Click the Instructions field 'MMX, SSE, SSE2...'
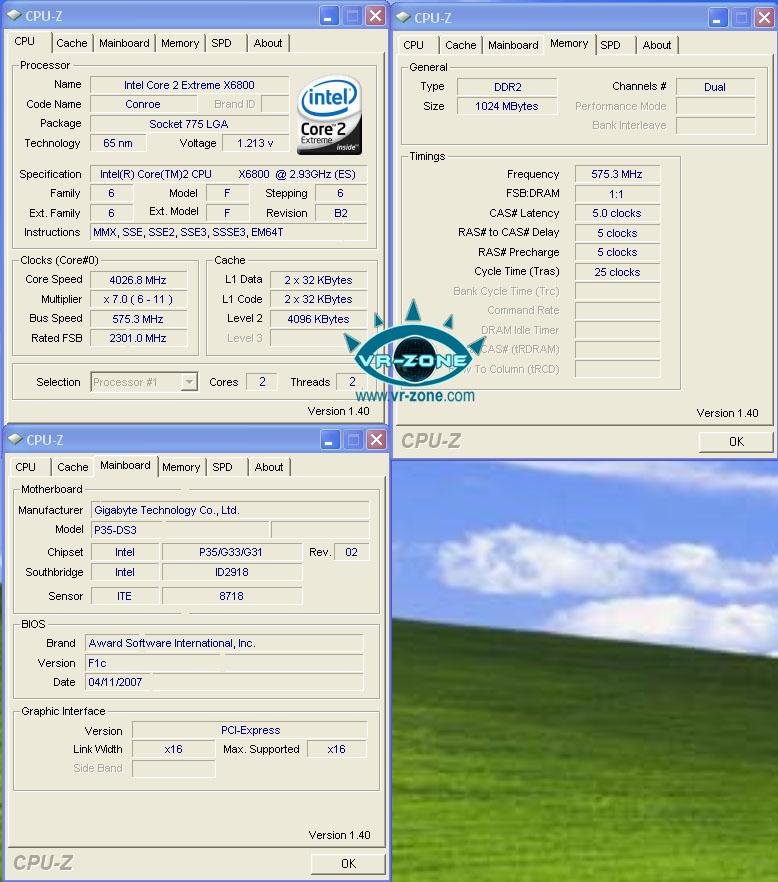 point(228,232)
